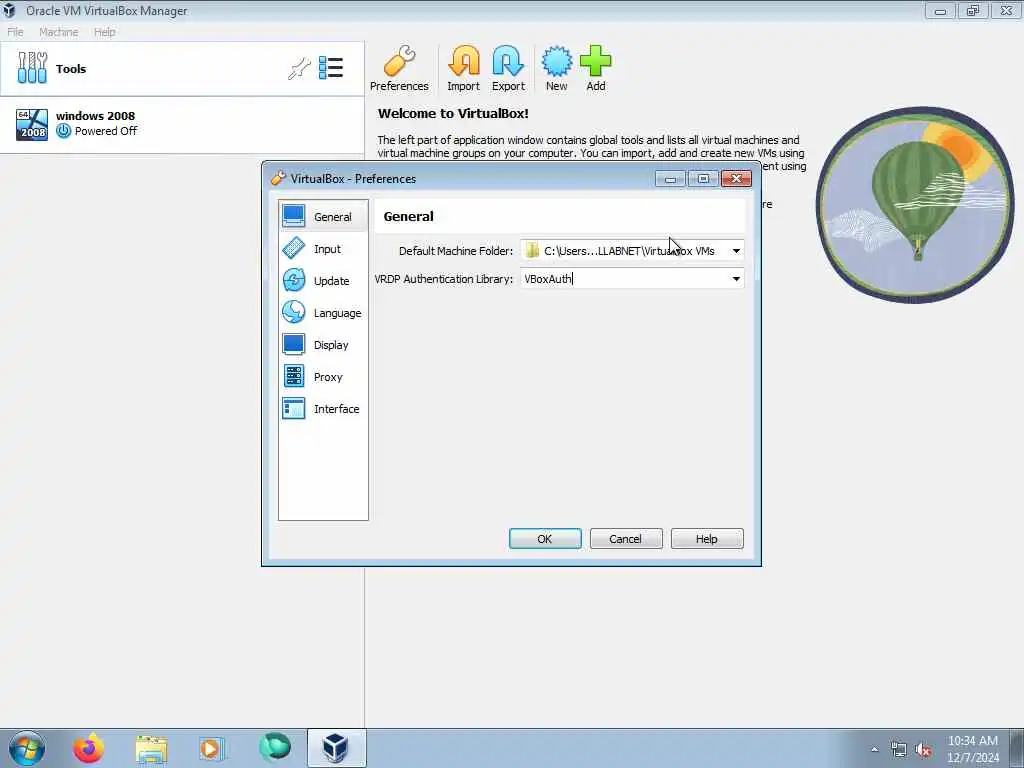The image size is (1024, 768).
Task: Minimize the Preferences dialog window
Action: [x=670, y=179]
